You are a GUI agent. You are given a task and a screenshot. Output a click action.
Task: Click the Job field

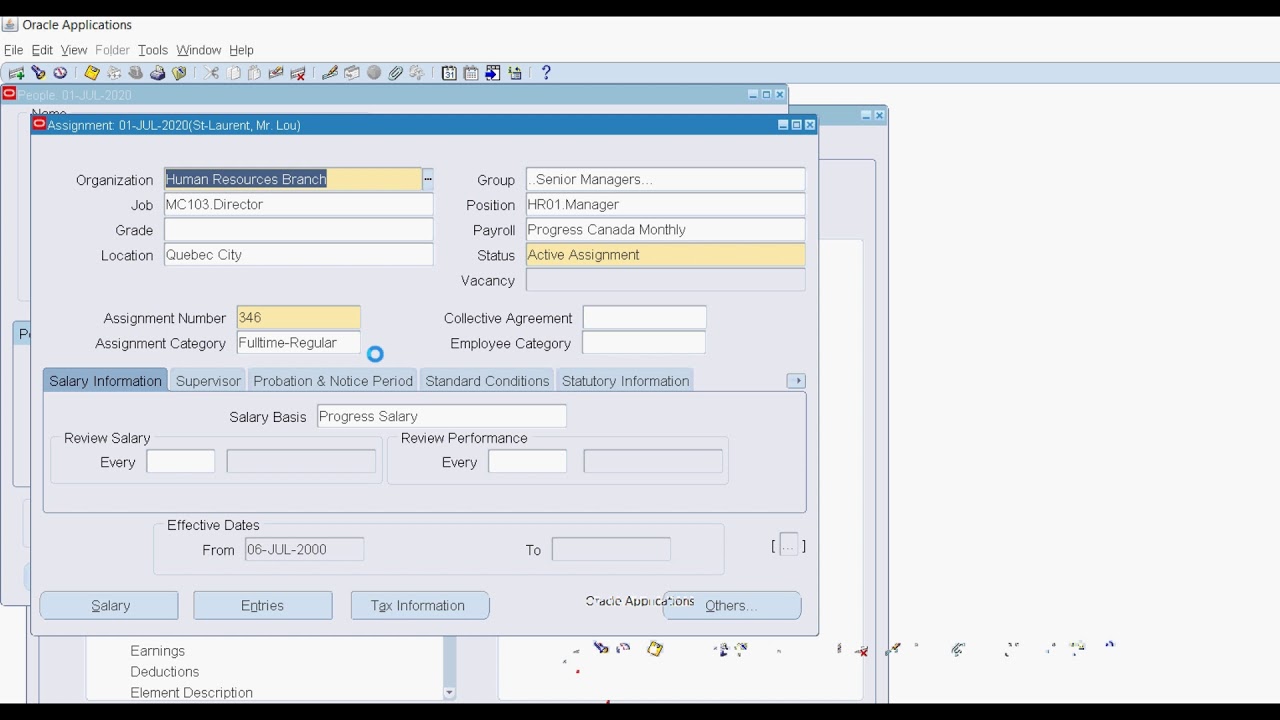pos(298,205)
